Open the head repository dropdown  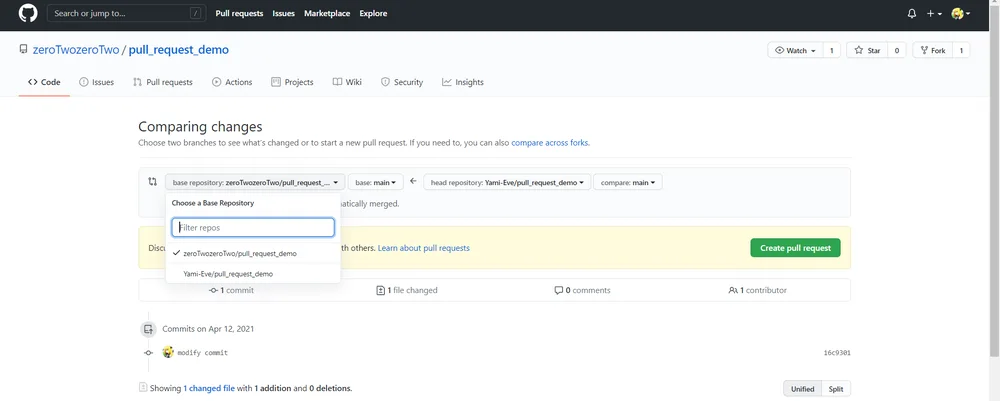[507, 182]
